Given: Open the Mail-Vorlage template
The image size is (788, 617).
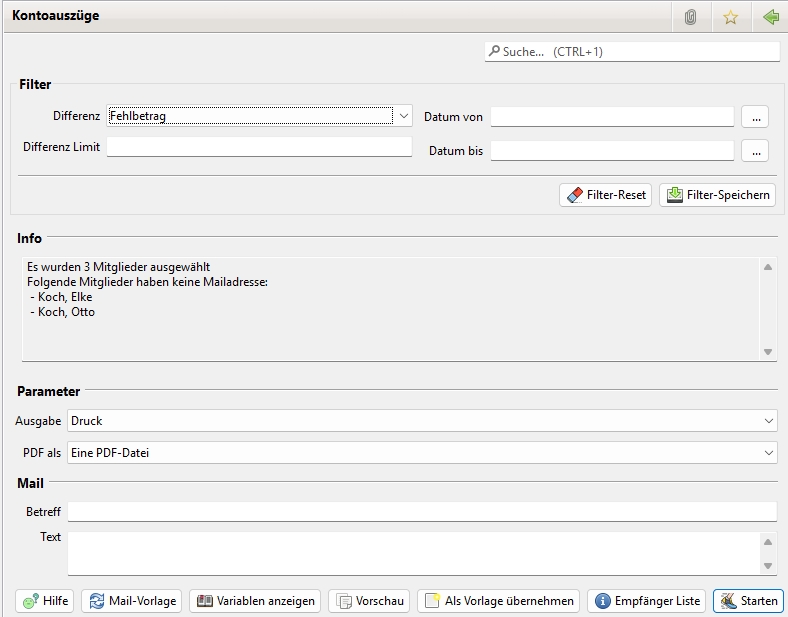Looking at the screenshot, I should pos(132,601).
